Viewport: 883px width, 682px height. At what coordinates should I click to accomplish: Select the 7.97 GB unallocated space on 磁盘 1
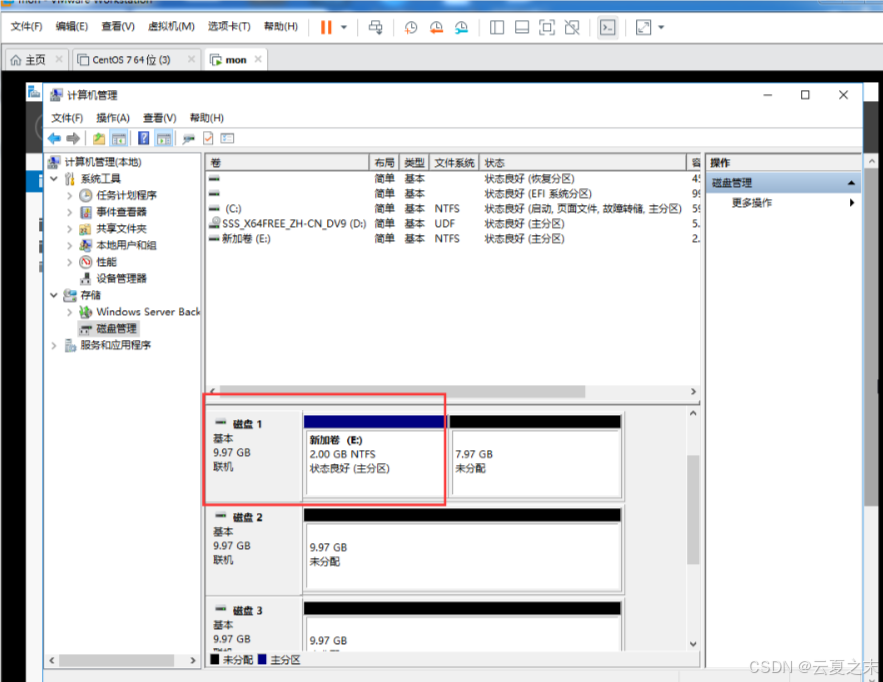[x=536, y=456]
